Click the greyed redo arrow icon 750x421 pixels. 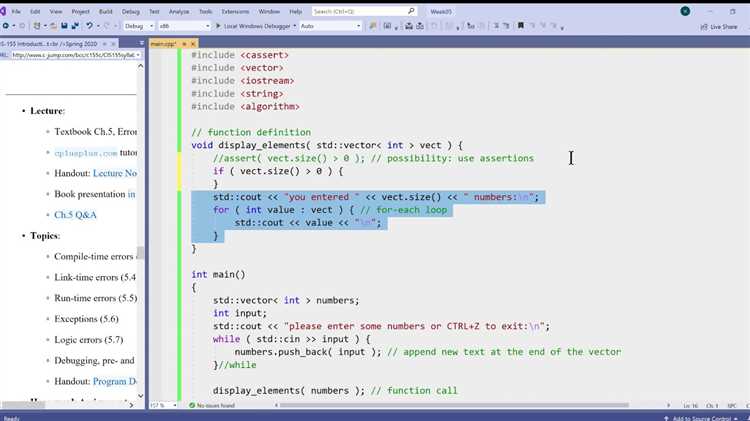pyautogui.click(x=107, y=26)
